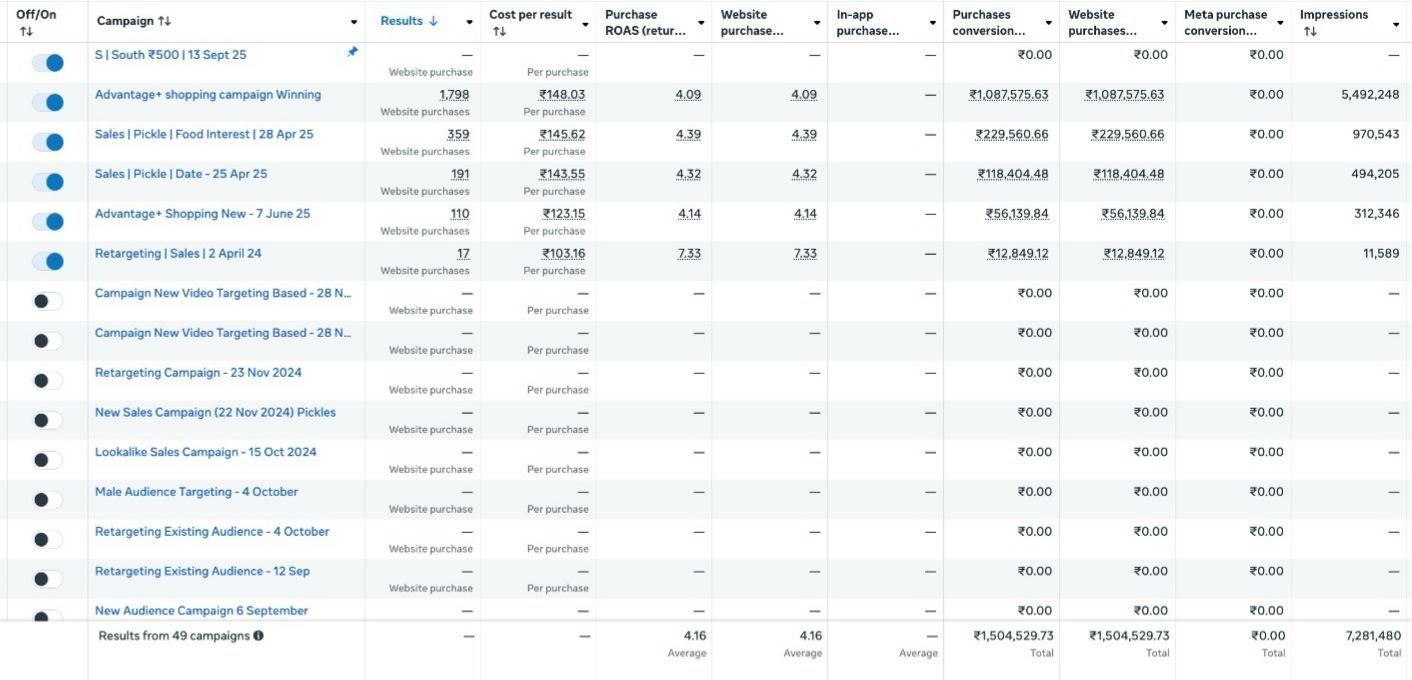
Task: Click the 1,798 website purchases result
Action: click(454, 95)
